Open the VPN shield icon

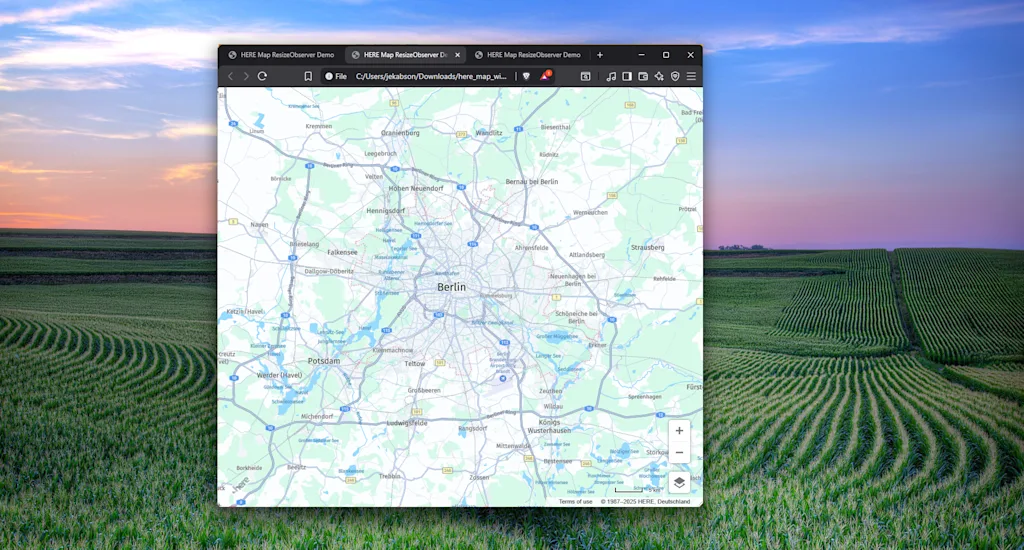(675, 76)
